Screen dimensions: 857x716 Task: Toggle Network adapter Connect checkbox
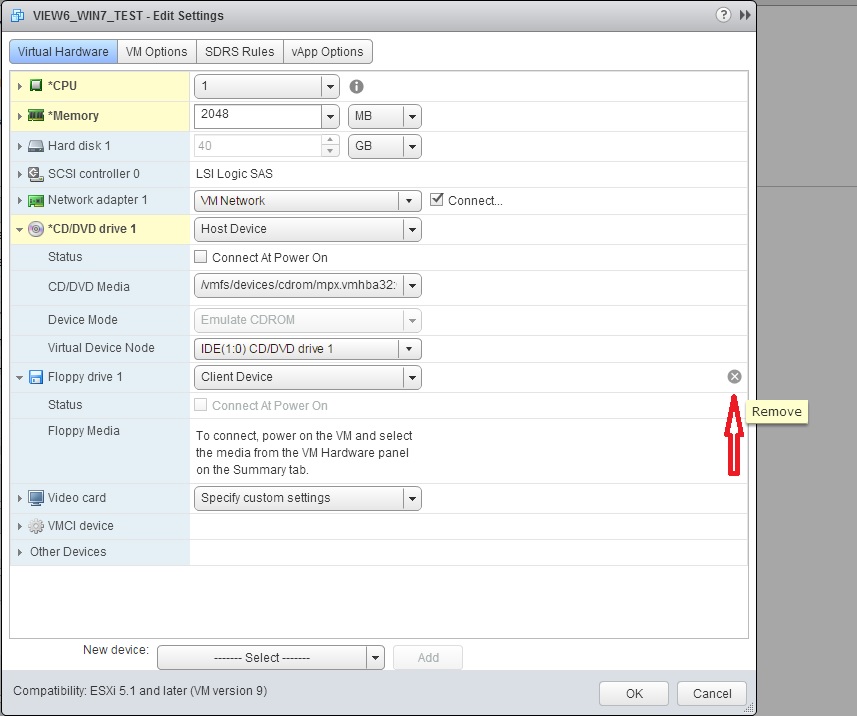[x=436, y=199]
